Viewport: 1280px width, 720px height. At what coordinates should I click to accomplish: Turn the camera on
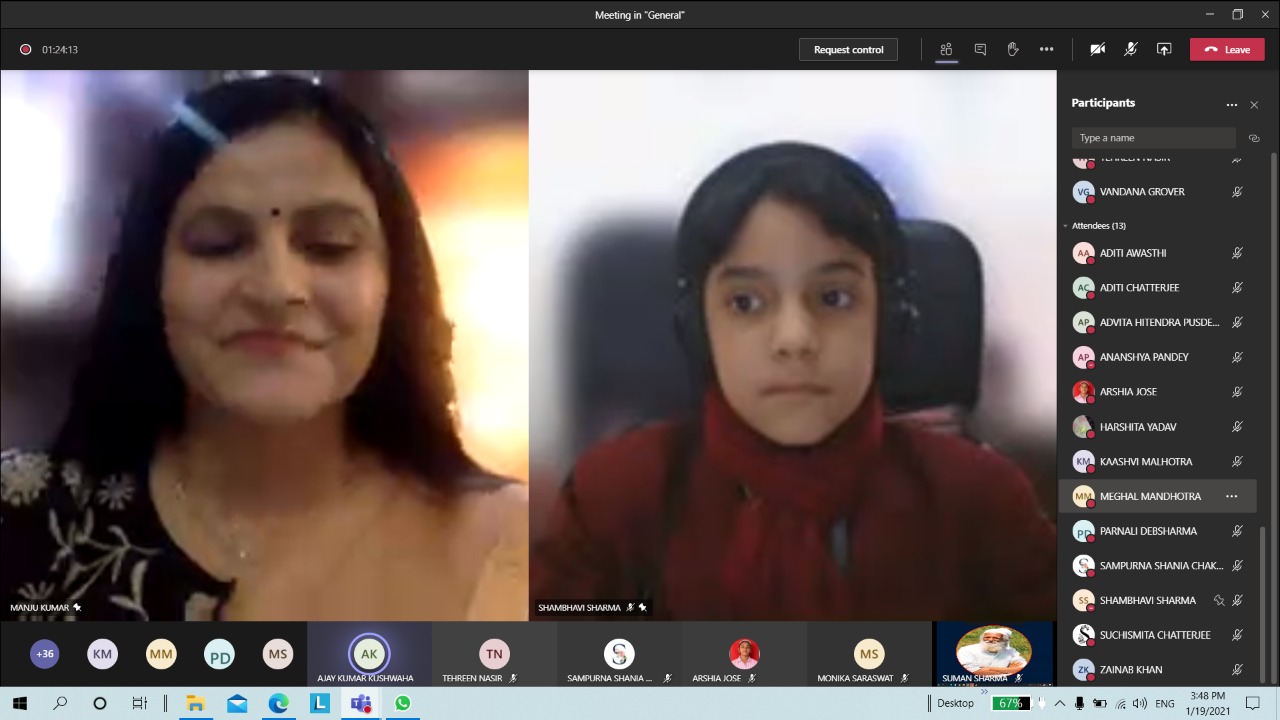click(1097, 49)
